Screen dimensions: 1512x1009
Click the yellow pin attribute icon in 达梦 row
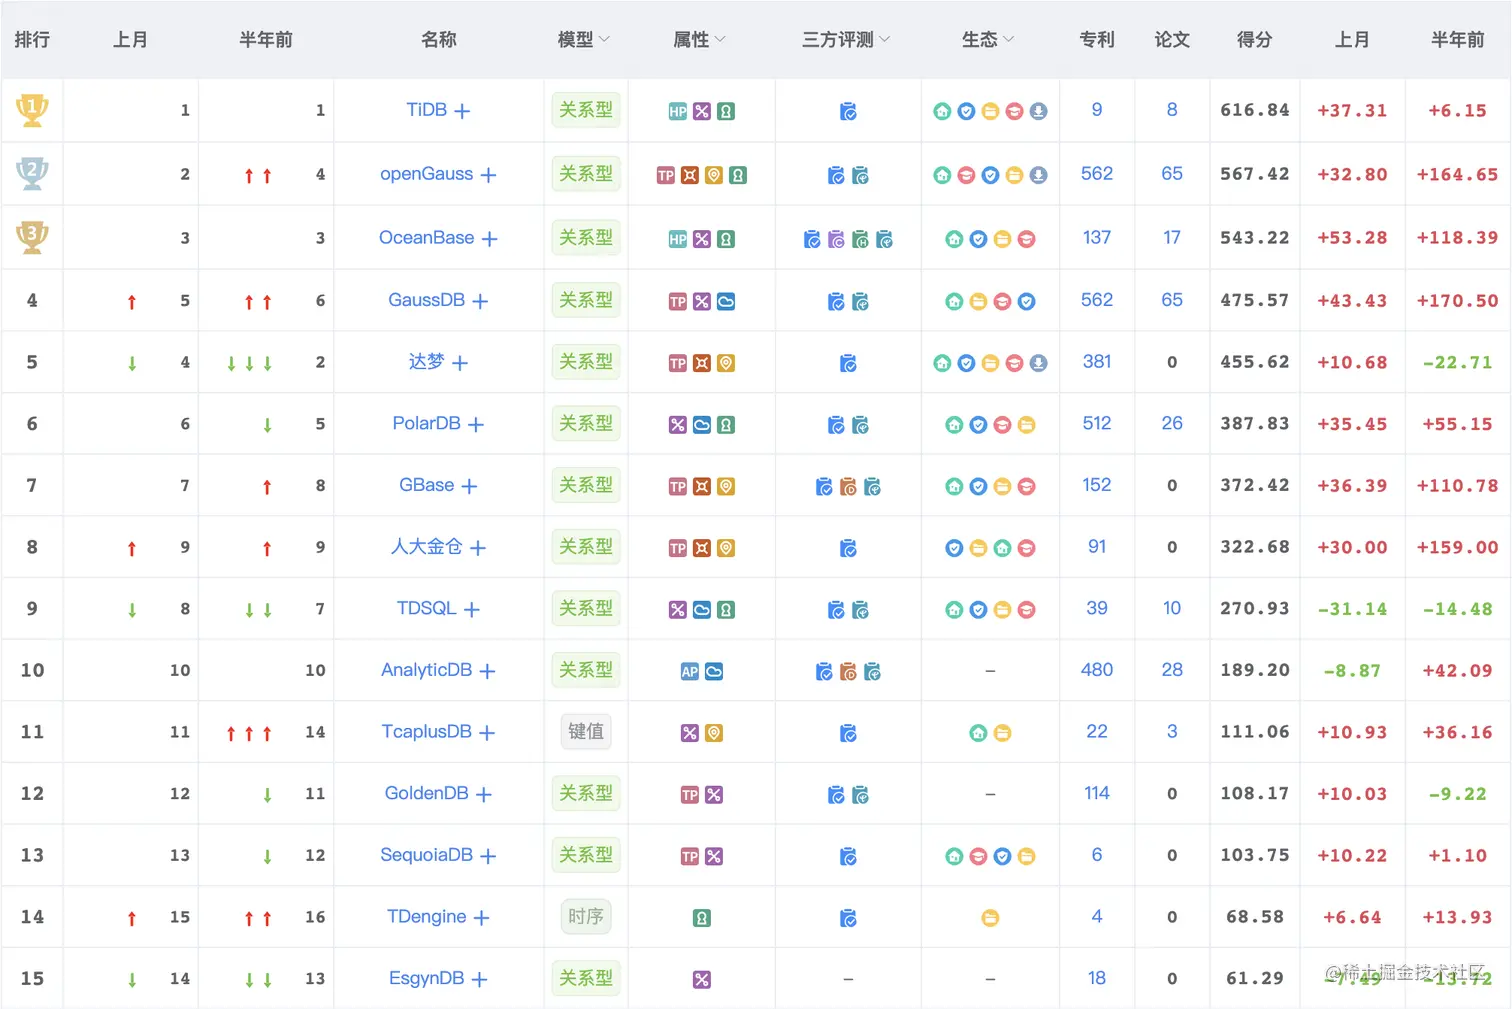[x=726, y=363]
